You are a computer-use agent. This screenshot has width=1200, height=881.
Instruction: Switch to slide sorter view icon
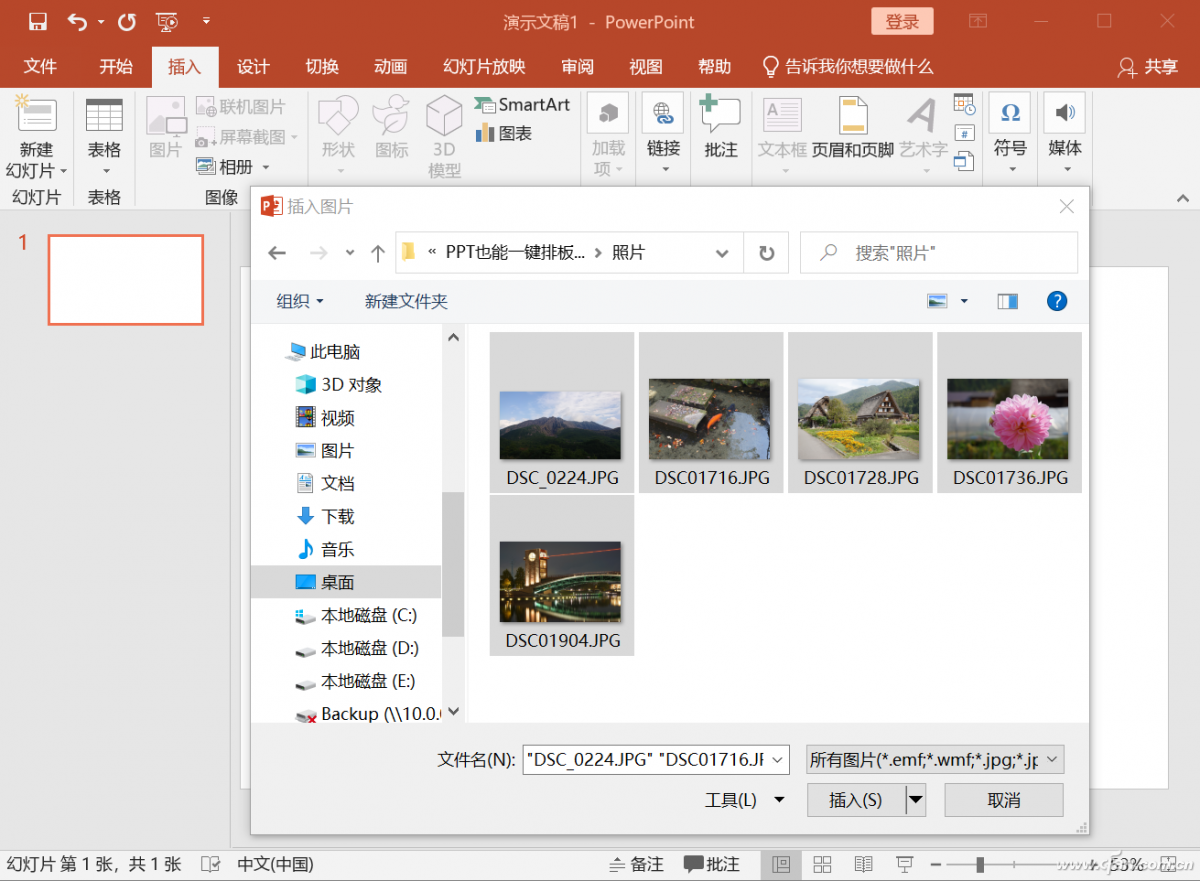(822, 864)
